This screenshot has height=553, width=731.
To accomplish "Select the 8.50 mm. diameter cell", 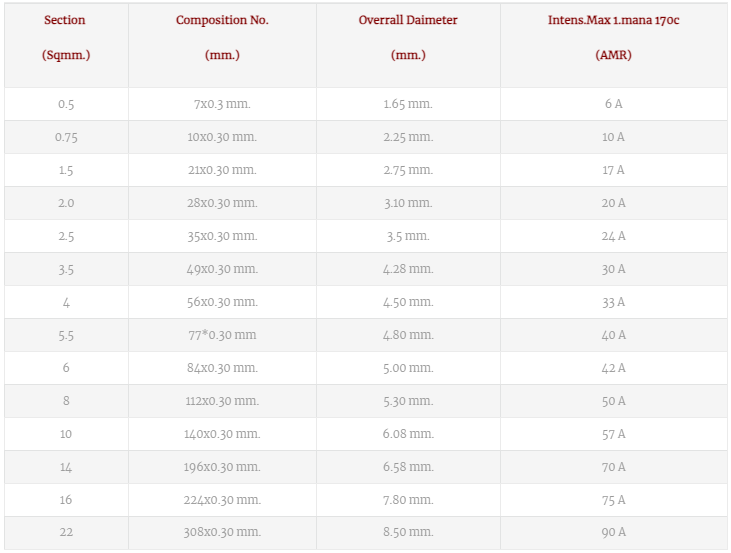I will tap(408, 532).
